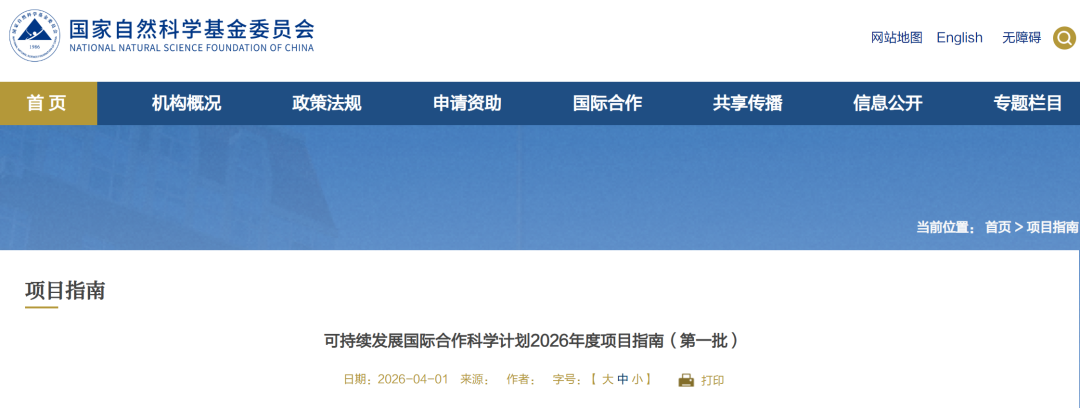This screenshot has height=408, width=1080.
Task: Enable 无障碍 accessibility mode
Action: [1021, 38]
